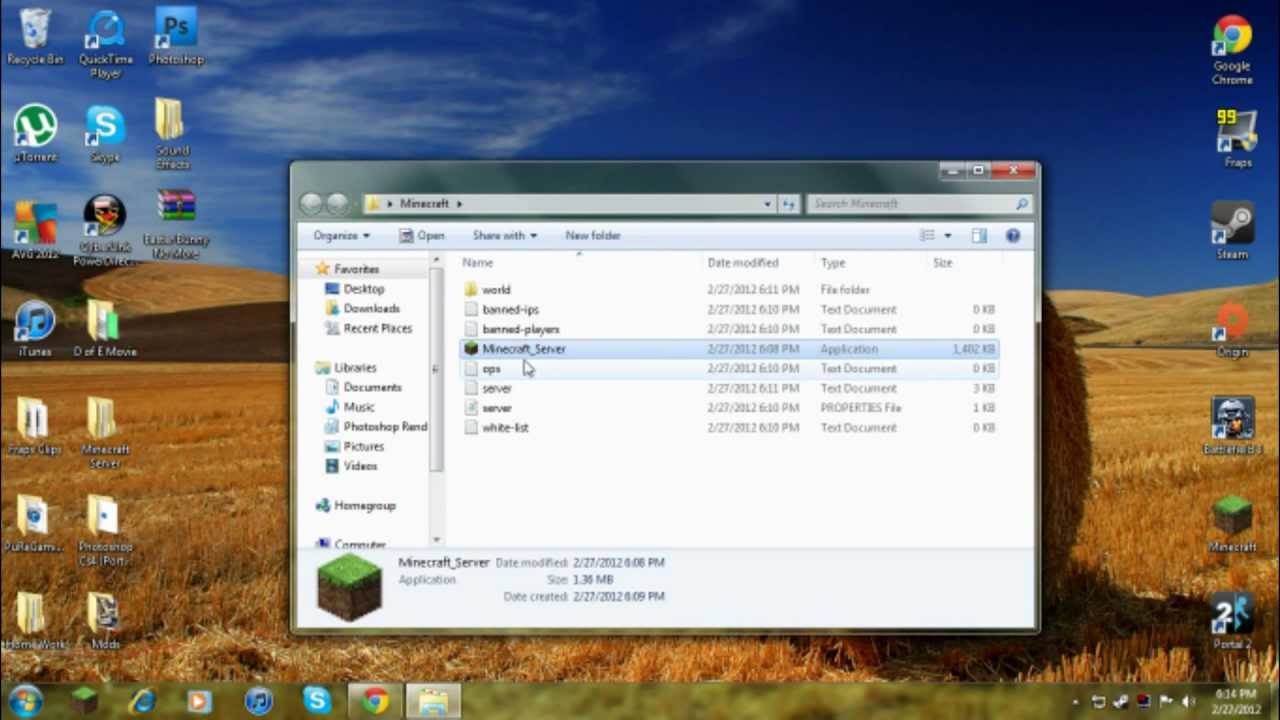Open the view options dropdown arrow
The image size is (1280, 720).
(x=948, y=235)
